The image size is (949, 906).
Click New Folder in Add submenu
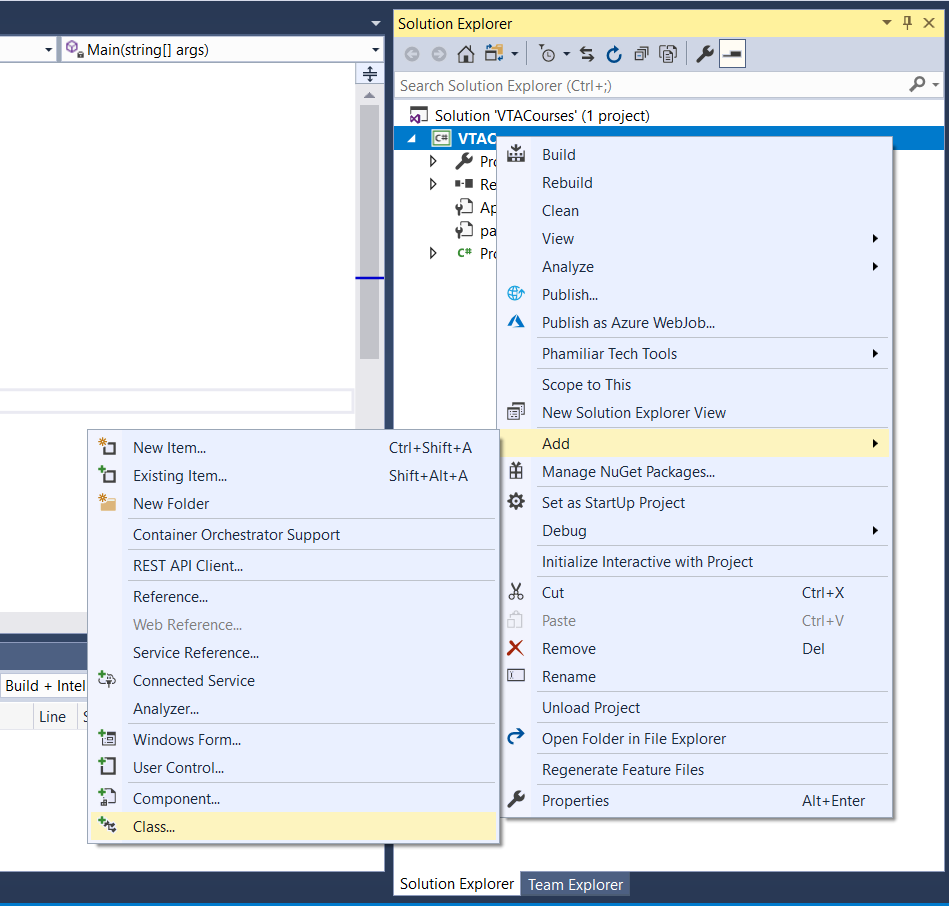tap(294, 504)
